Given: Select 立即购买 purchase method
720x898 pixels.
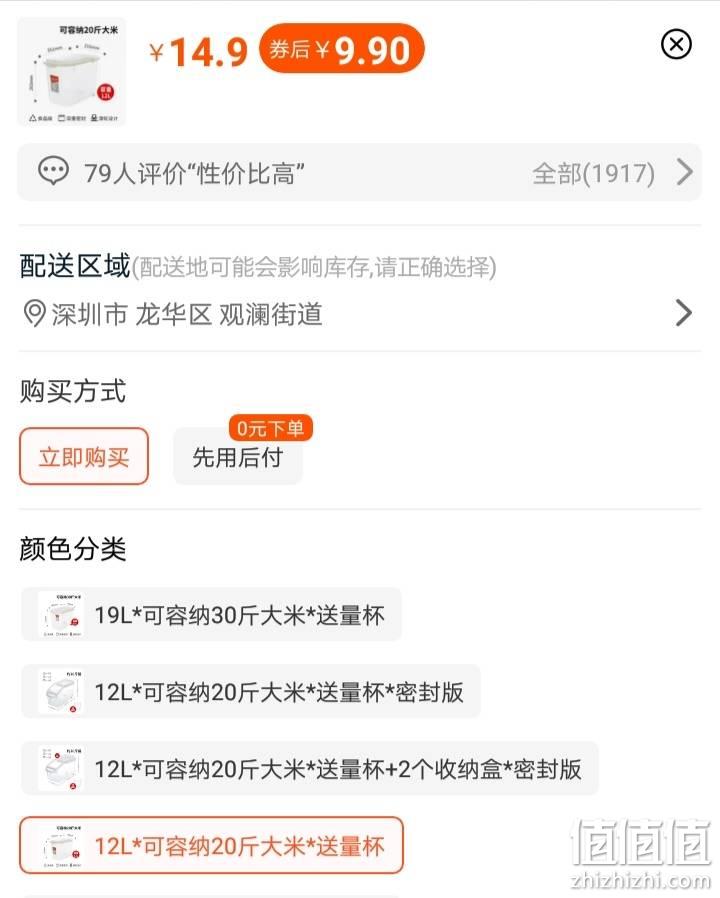Looking at the screenshot, I should click(x=84, y=456).
